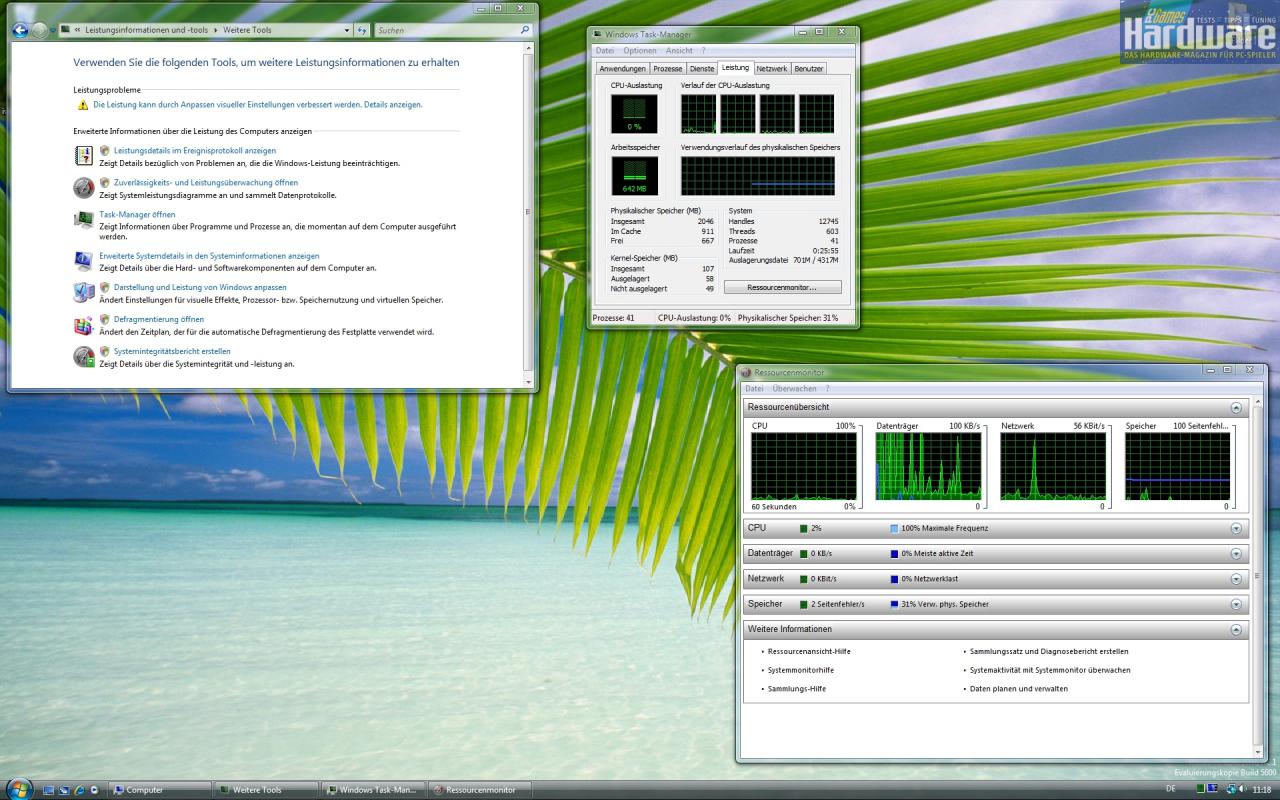
Task: Click the DE language indicator in taskbar
Action: click(x=1171, y=789)
